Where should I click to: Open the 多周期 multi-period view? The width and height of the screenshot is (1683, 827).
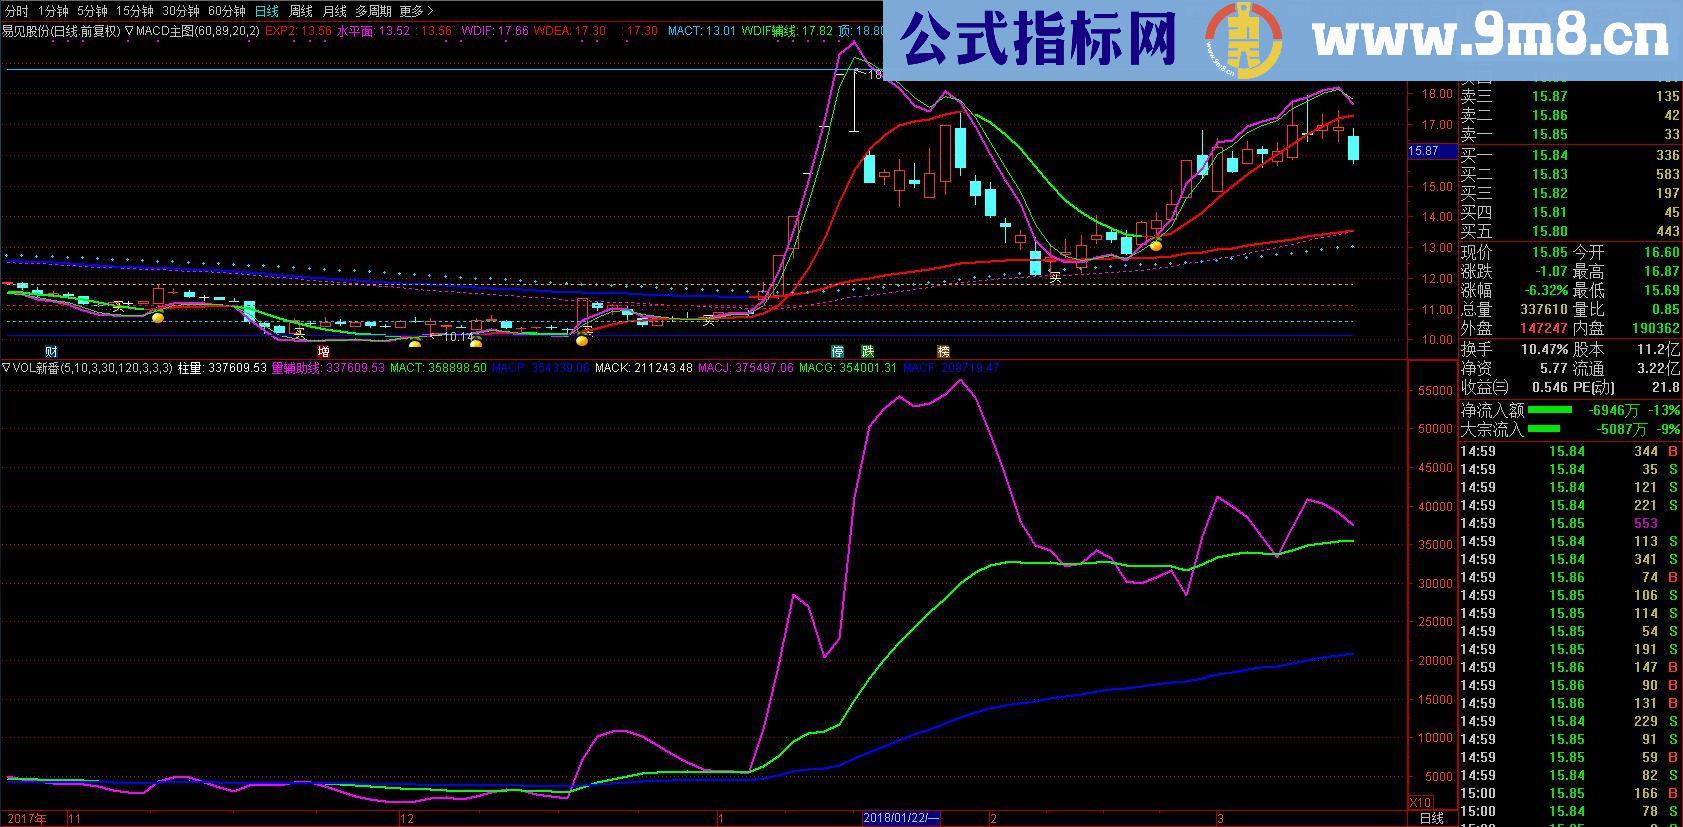373,11
